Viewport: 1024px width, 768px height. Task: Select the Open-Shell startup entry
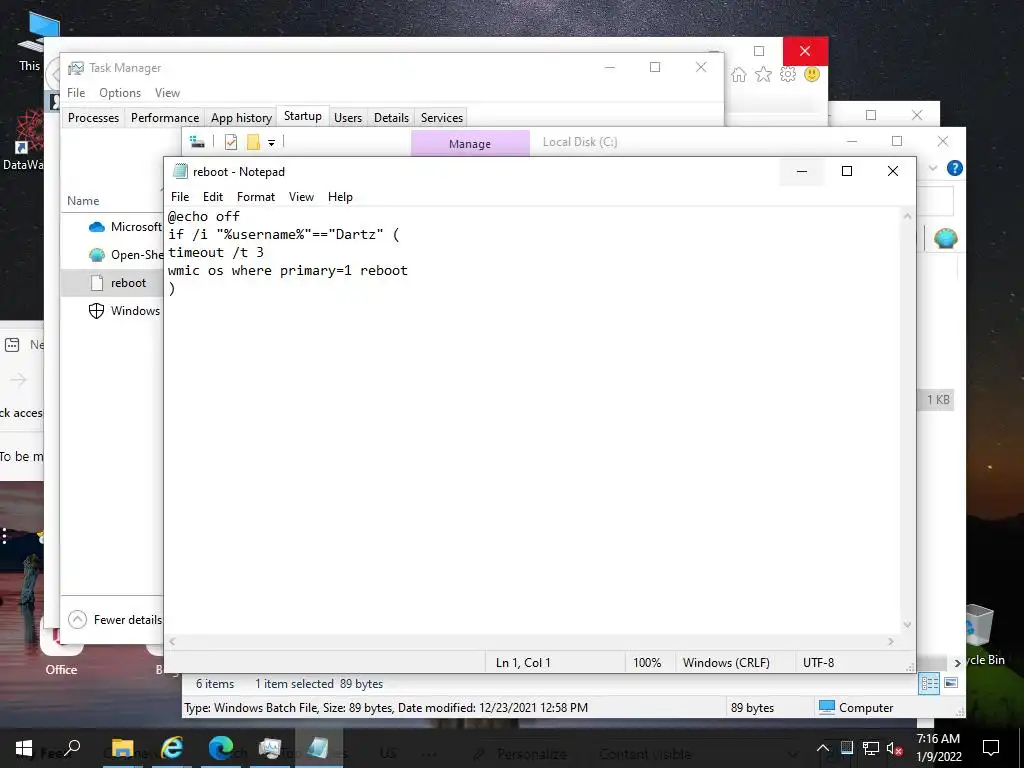pyautogui.click(x=112, y=255)
